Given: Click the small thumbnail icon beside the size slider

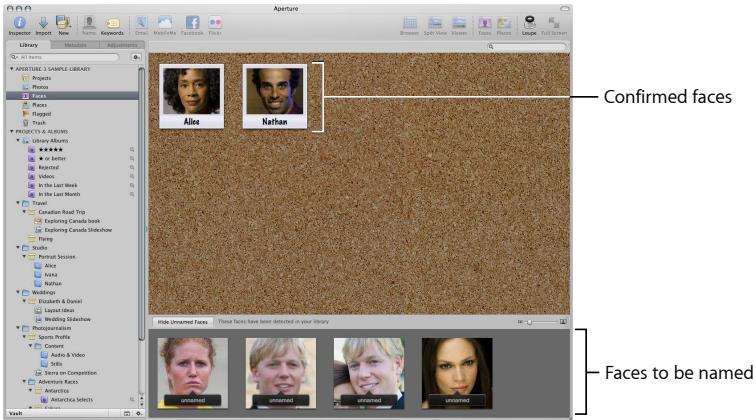Looking at the screenshot, I should click(x=520, y=322).
